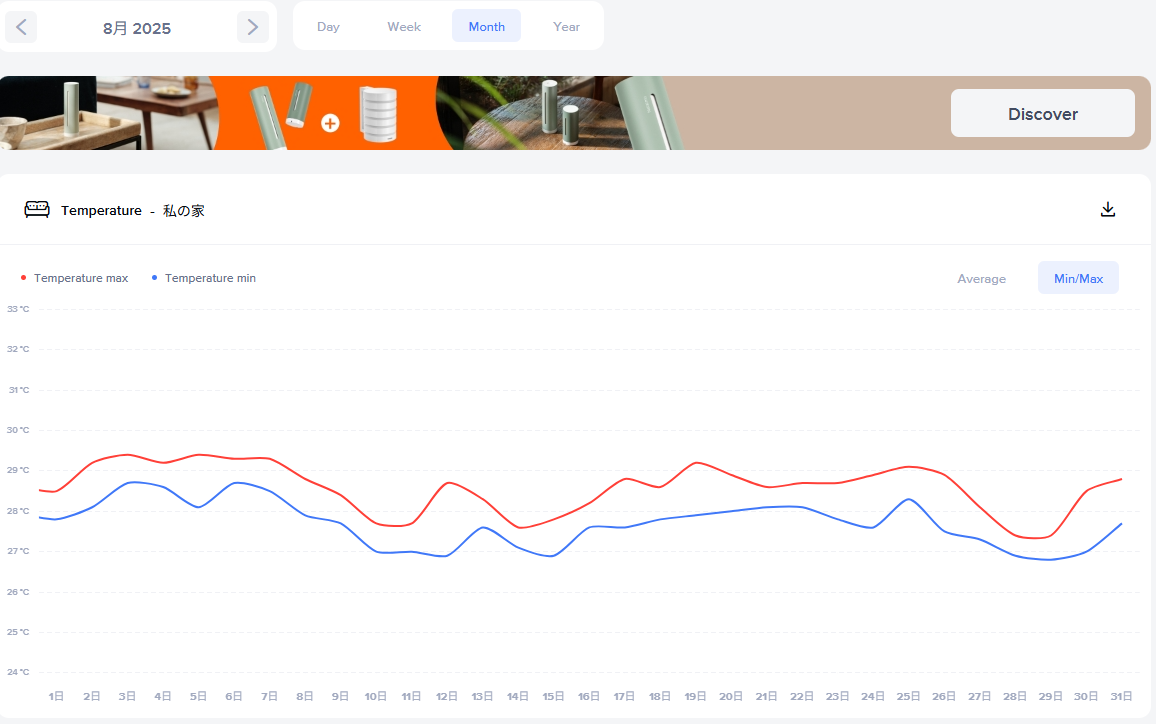Click the sofa icon beside Temperature title

coord(37,210)
